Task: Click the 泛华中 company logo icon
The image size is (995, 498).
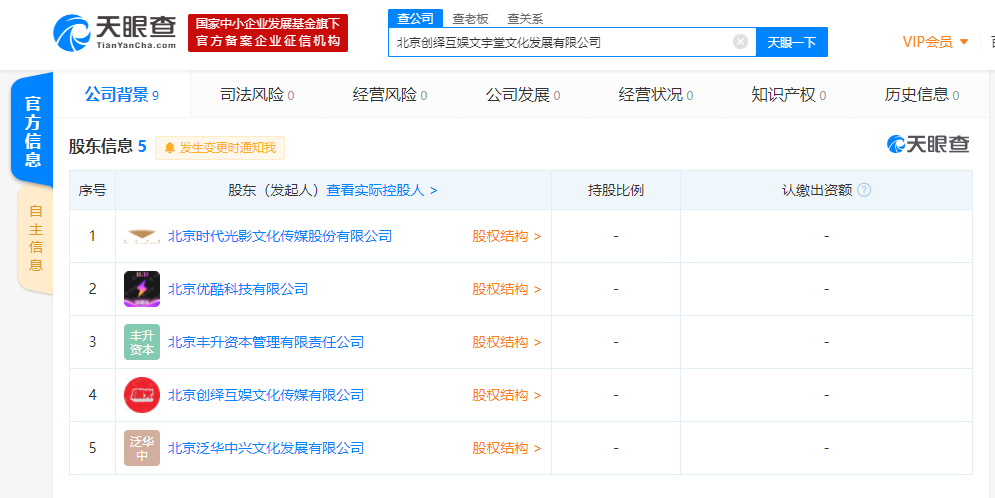Action: point(142,448)
